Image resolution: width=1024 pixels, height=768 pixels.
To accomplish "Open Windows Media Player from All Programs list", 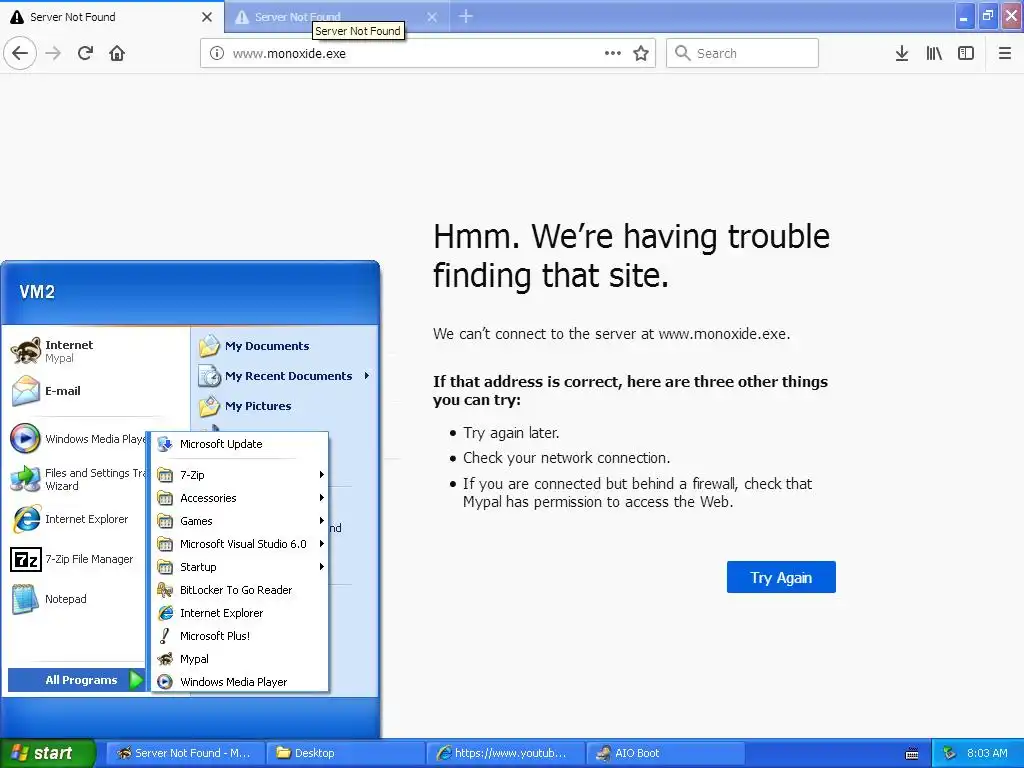I will (240, 682).
